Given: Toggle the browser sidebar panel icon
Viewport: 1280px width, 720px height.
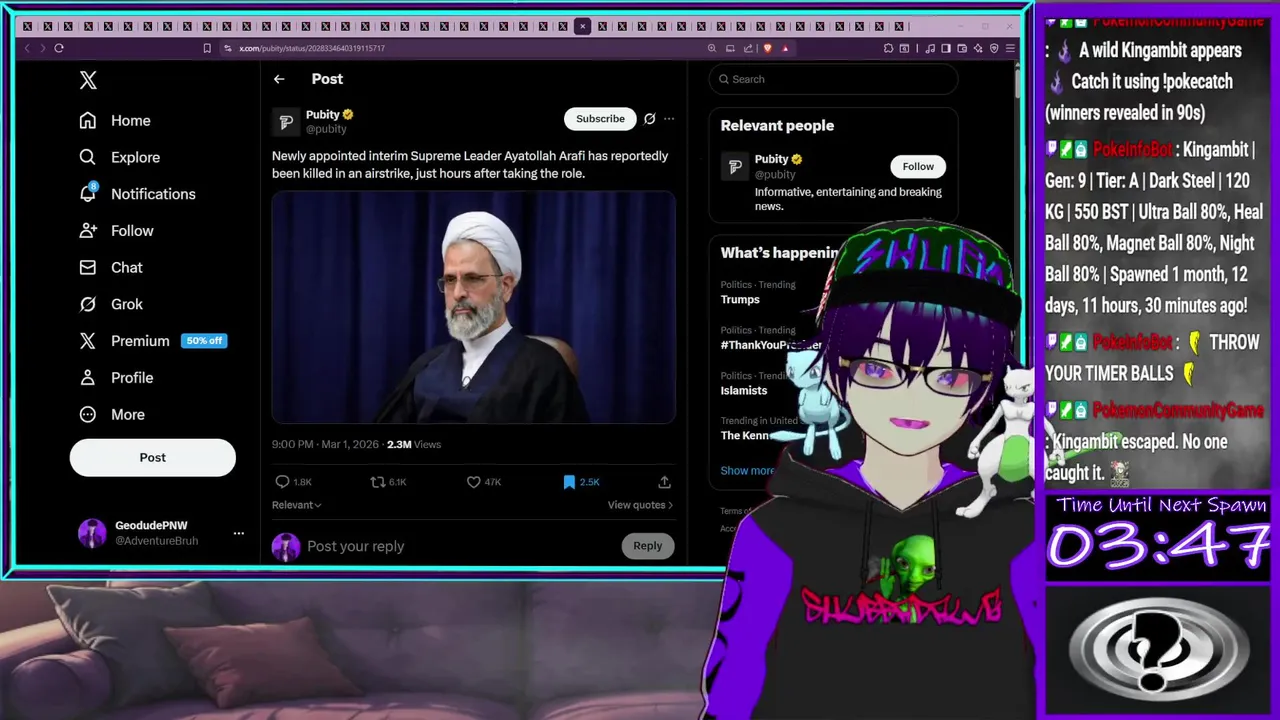Looking at the screenshot, I should (x=946, y=48).
